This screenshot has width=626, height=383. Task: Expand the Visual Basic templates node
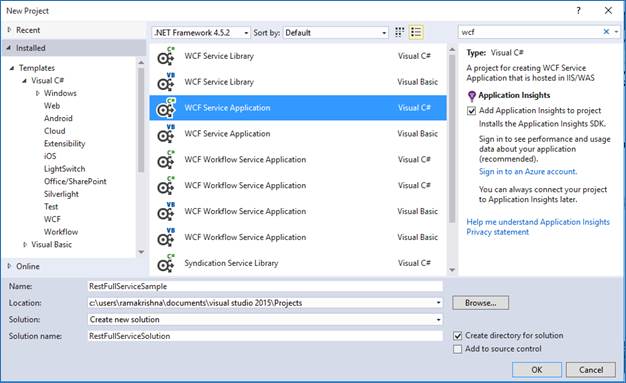point(25,244)
